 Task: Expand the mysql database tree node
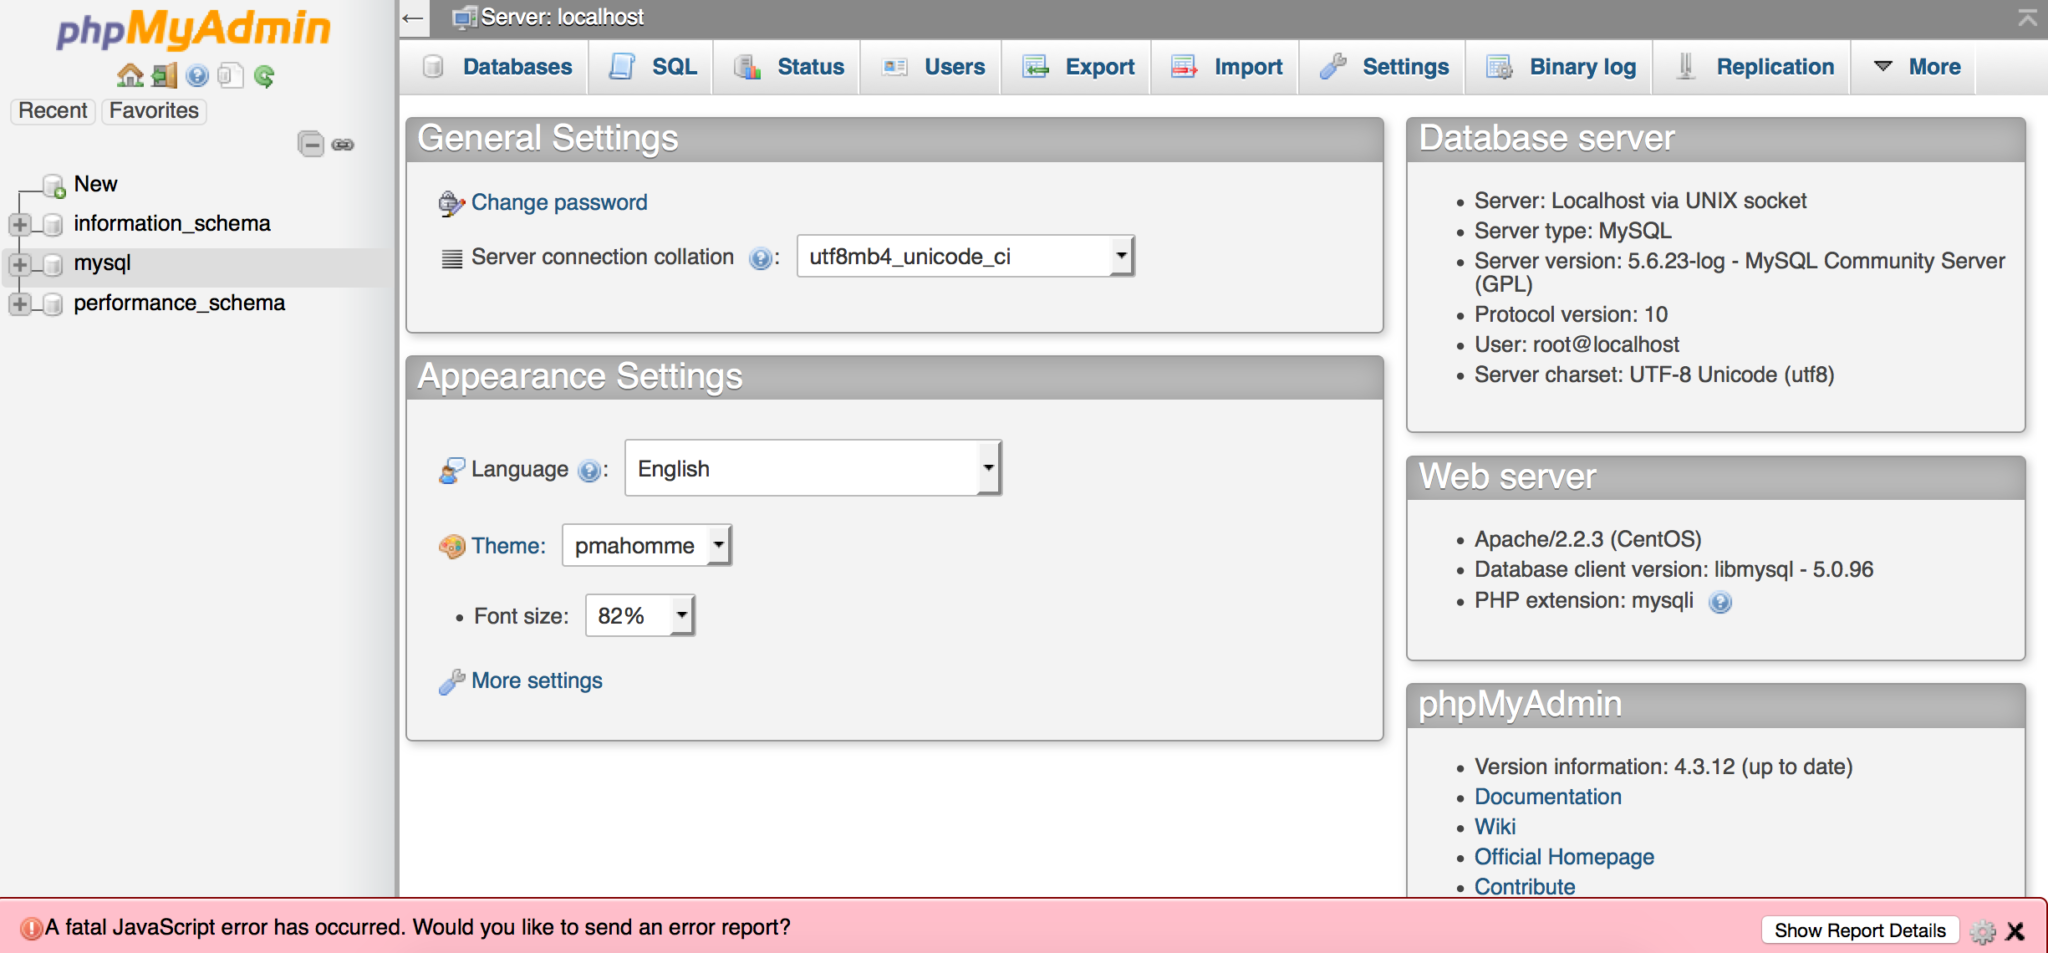19,264
